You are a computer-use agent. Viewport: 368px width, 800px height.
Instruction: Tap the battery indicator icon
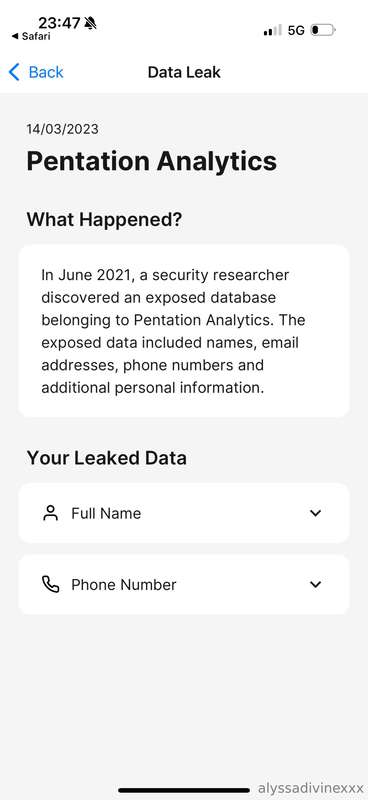tap(323, 30)
